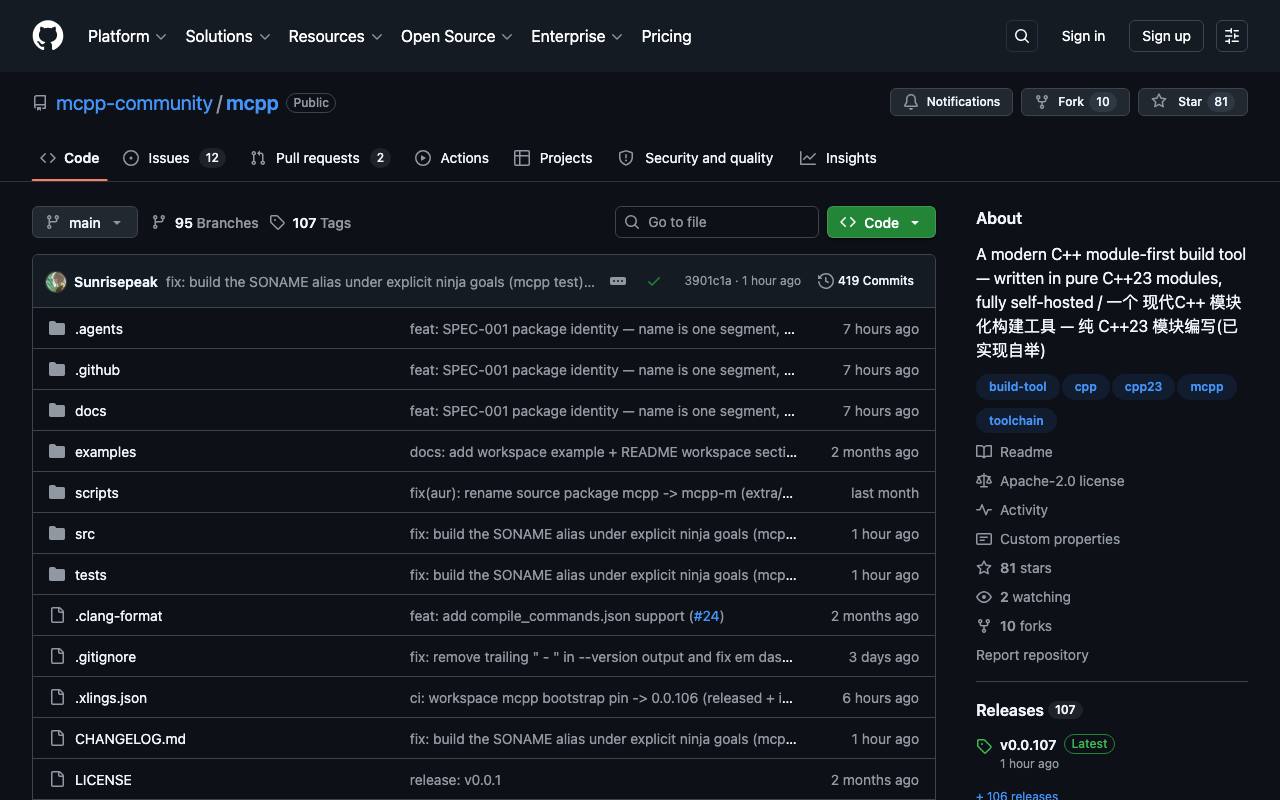The width and height of the screenshot is (1280, 800).
Task: Open the mcpp-community owner link
Action: 134,103
